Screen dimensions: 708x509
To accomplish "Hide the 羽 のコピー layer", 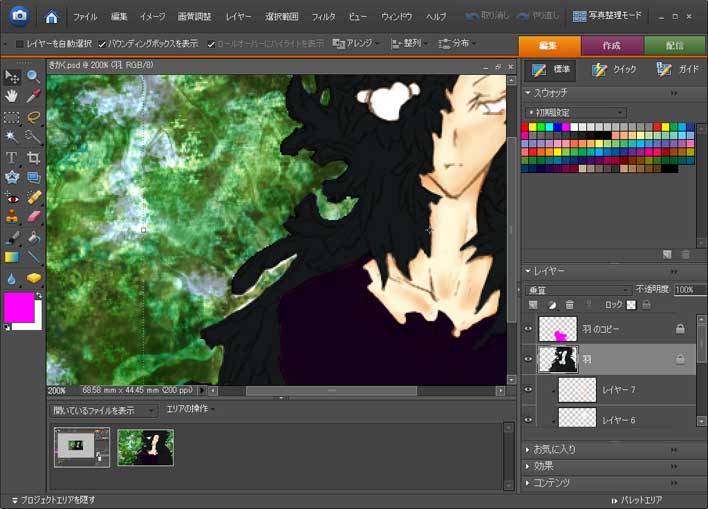I will tap(528, 329).
